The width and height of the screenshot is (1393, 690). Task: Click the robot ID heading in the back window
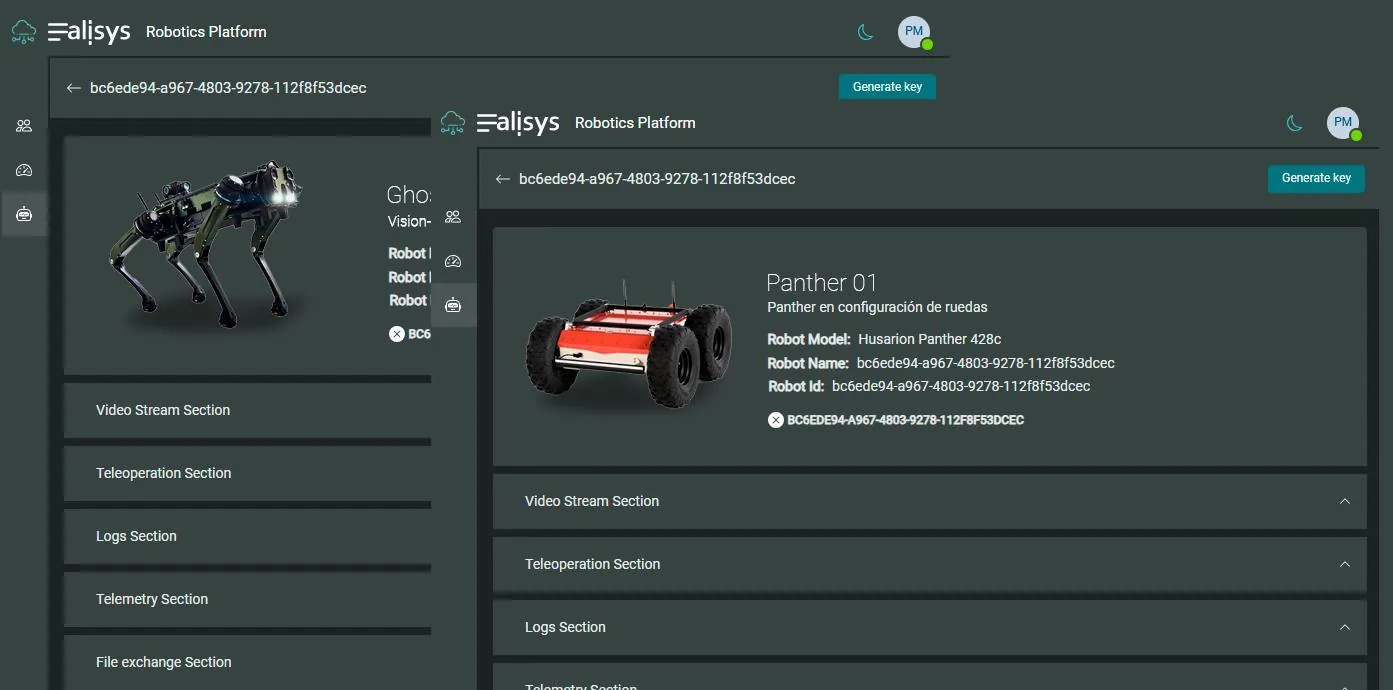(x=228, y=88)
